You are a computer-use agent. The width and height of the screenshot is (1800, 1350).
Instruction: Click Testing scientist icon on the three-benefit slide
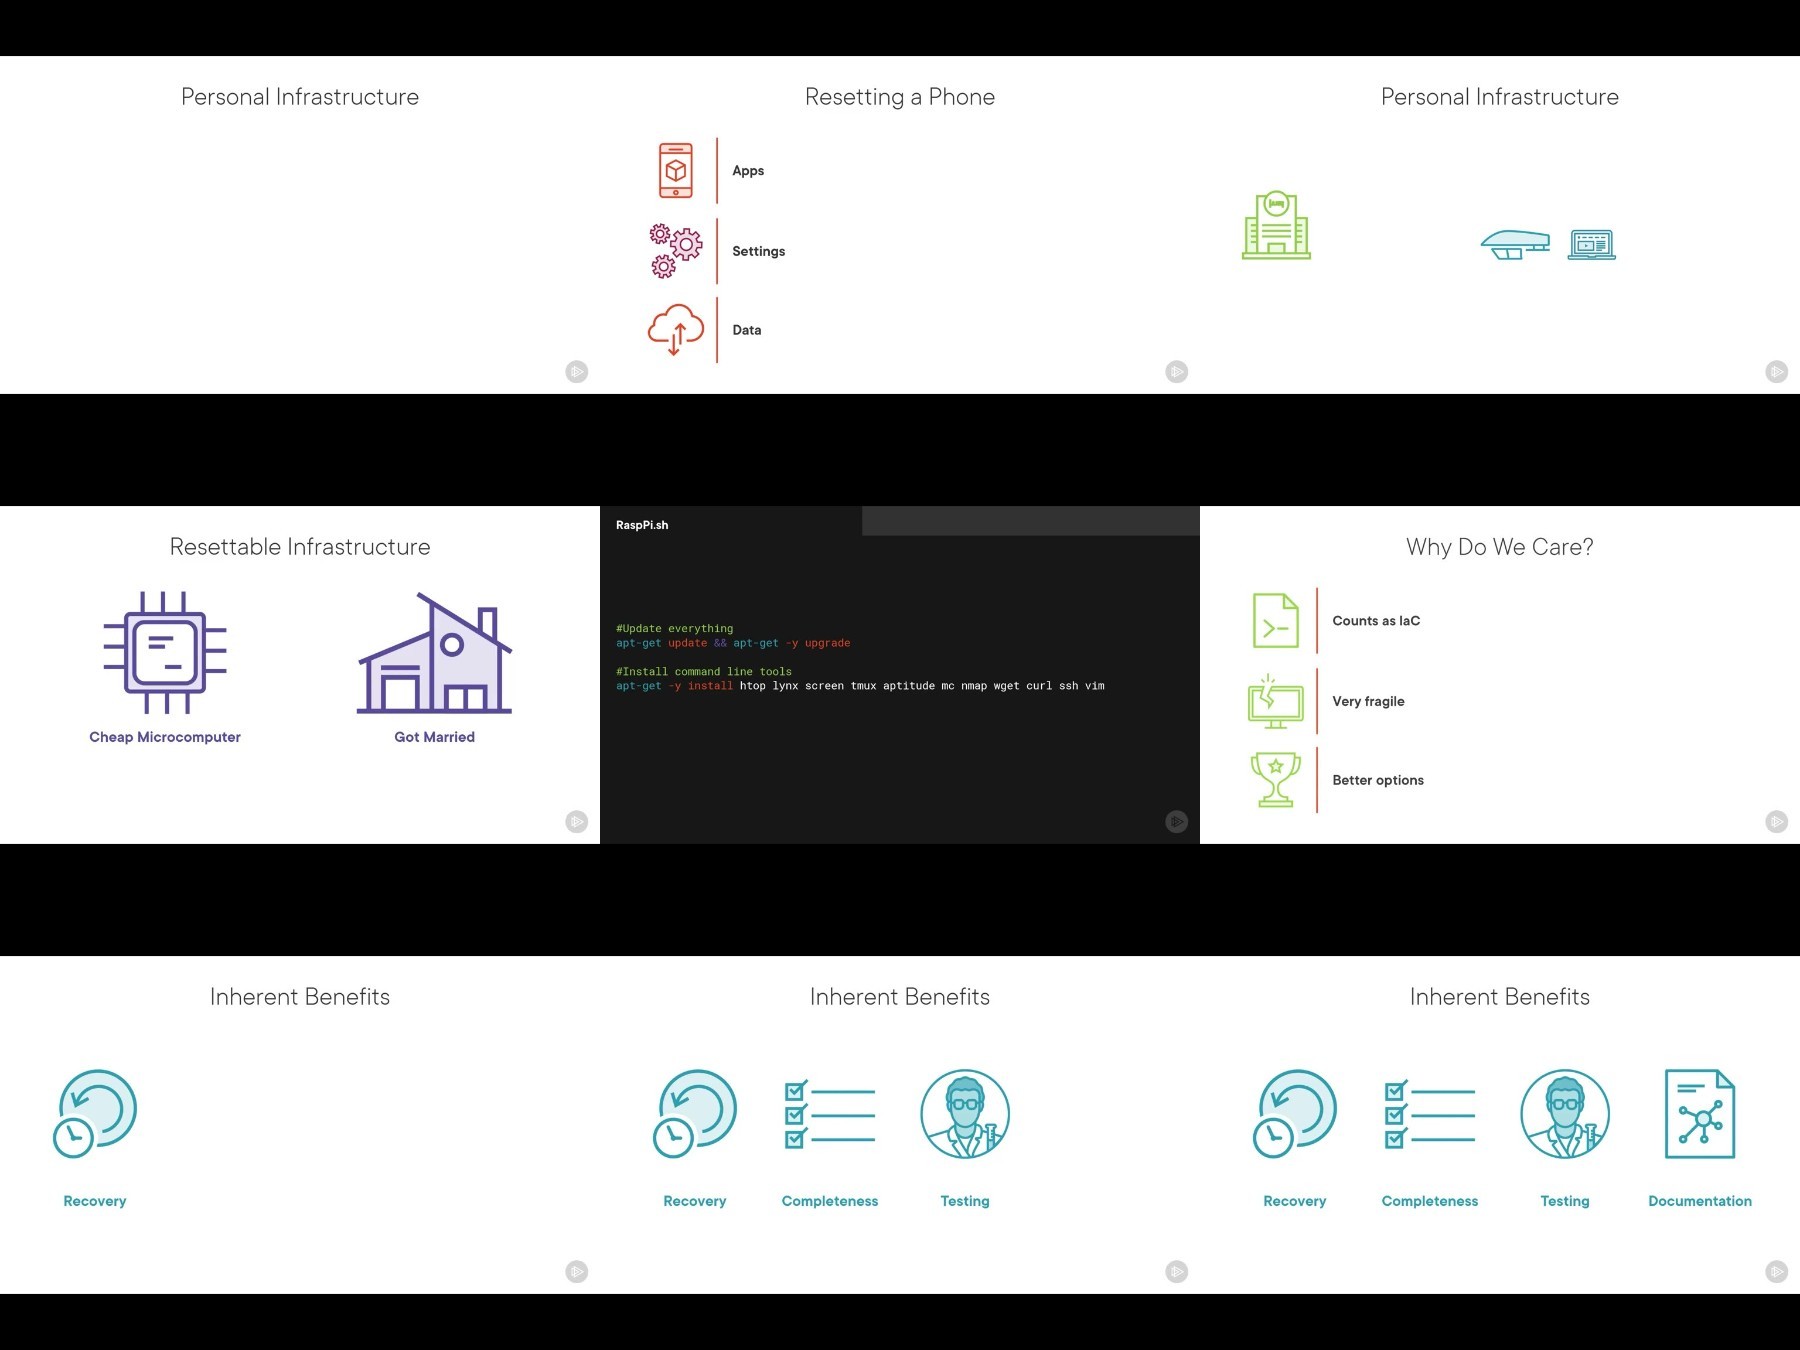[x=965, y=1114]
